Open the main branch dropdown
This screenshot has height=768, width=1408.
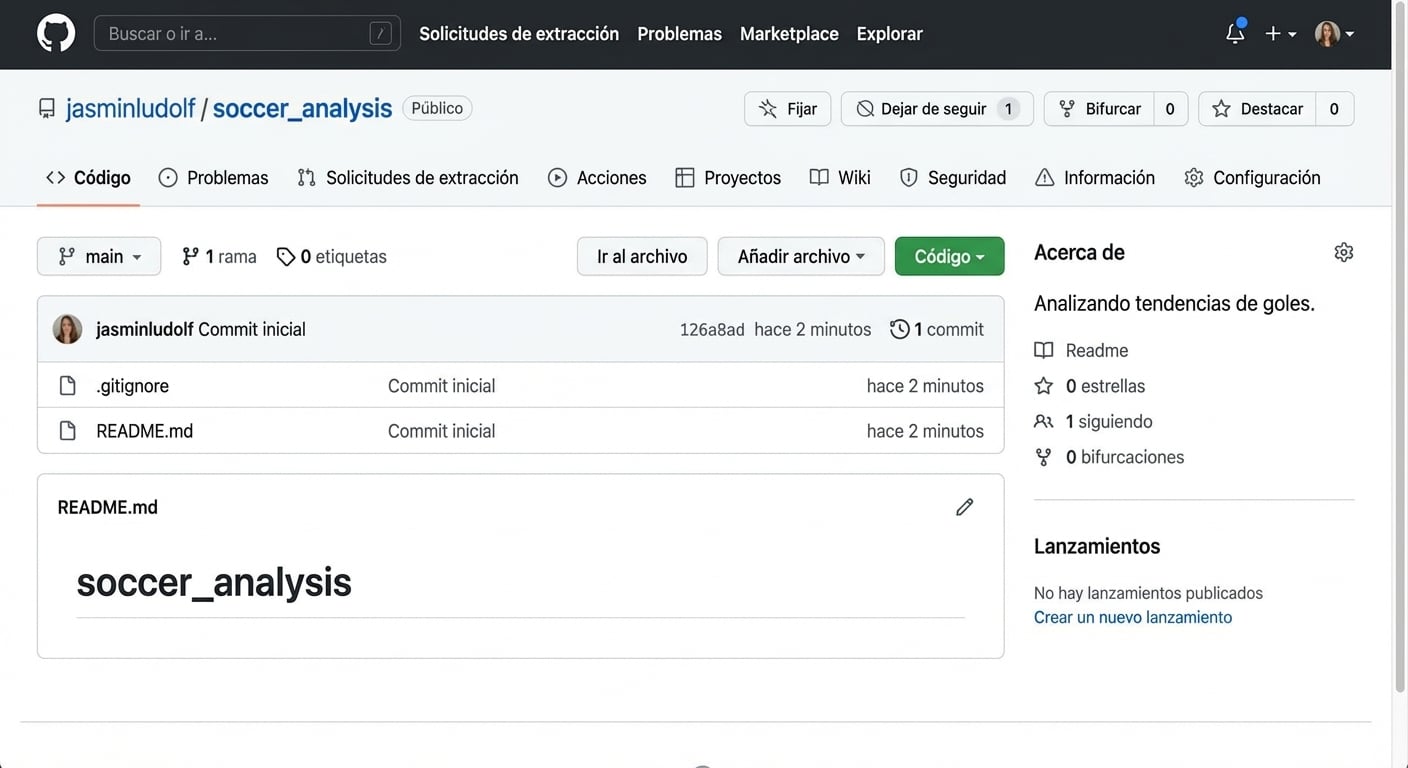coord(99,256)
